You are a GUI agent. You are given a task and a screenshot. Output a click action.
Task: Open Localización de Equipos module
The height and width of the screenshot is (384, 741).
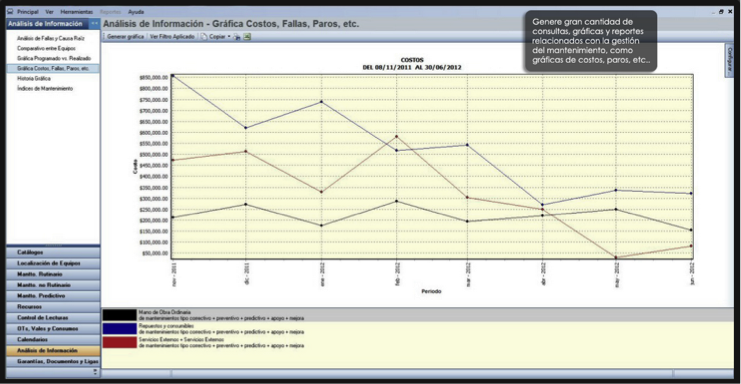point(53,263)
